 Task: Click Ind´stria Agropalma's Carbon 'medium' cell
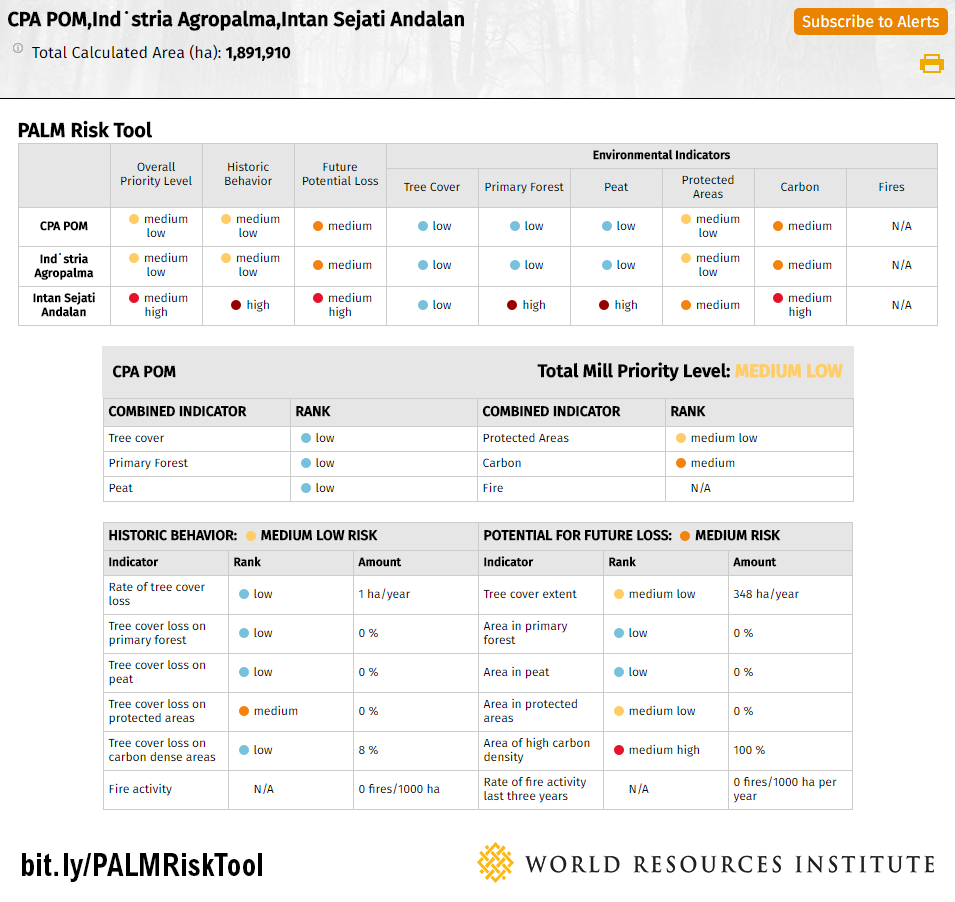pyautogui.click(x=802, y=266)
